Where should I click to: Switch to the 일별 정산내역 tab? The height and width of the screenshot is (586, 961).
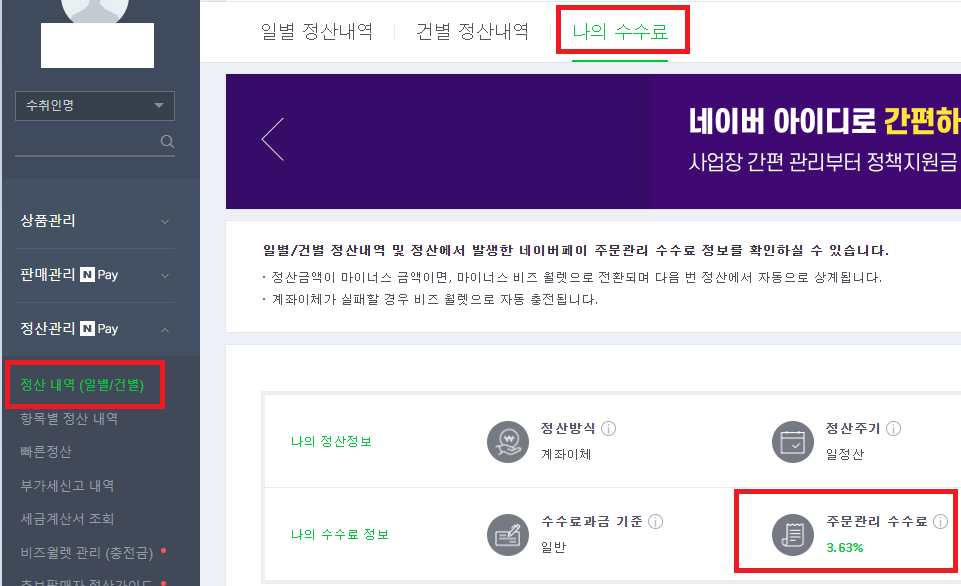pyautogui.click(x=316, y=32)
